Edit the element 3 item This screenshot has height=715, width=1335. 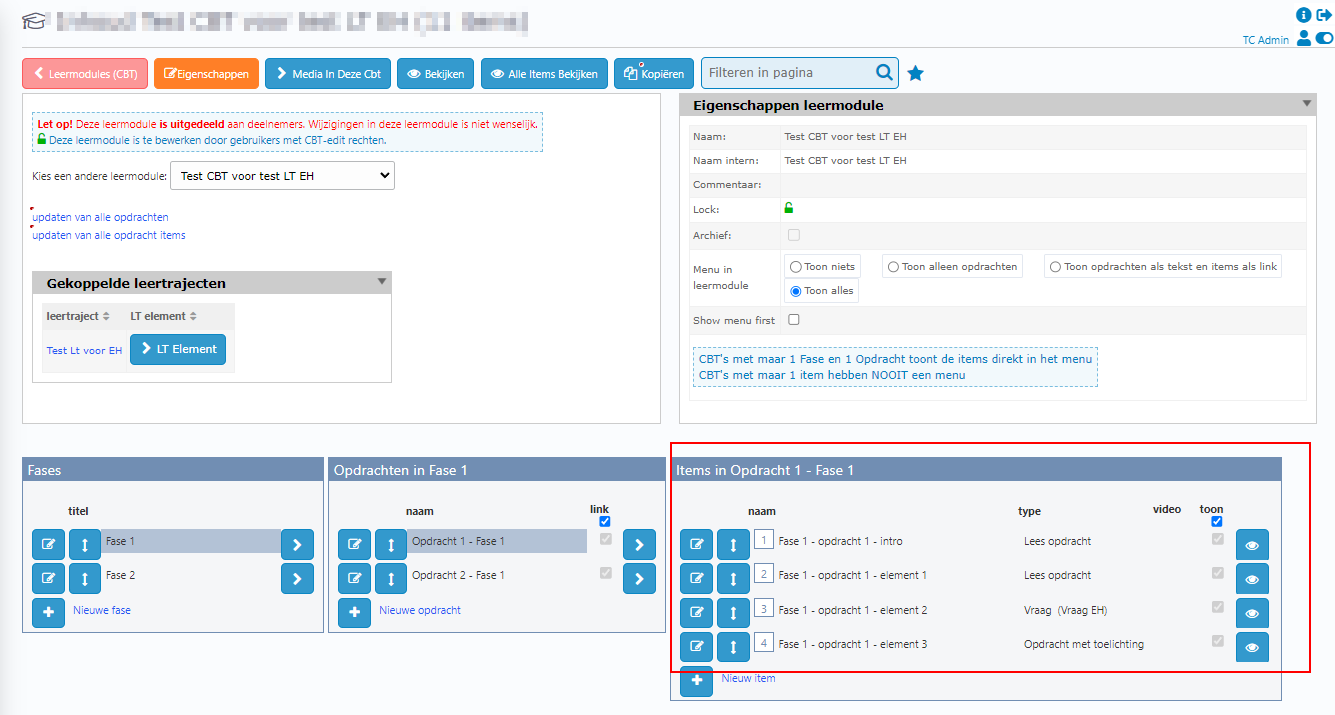point(696,647)
